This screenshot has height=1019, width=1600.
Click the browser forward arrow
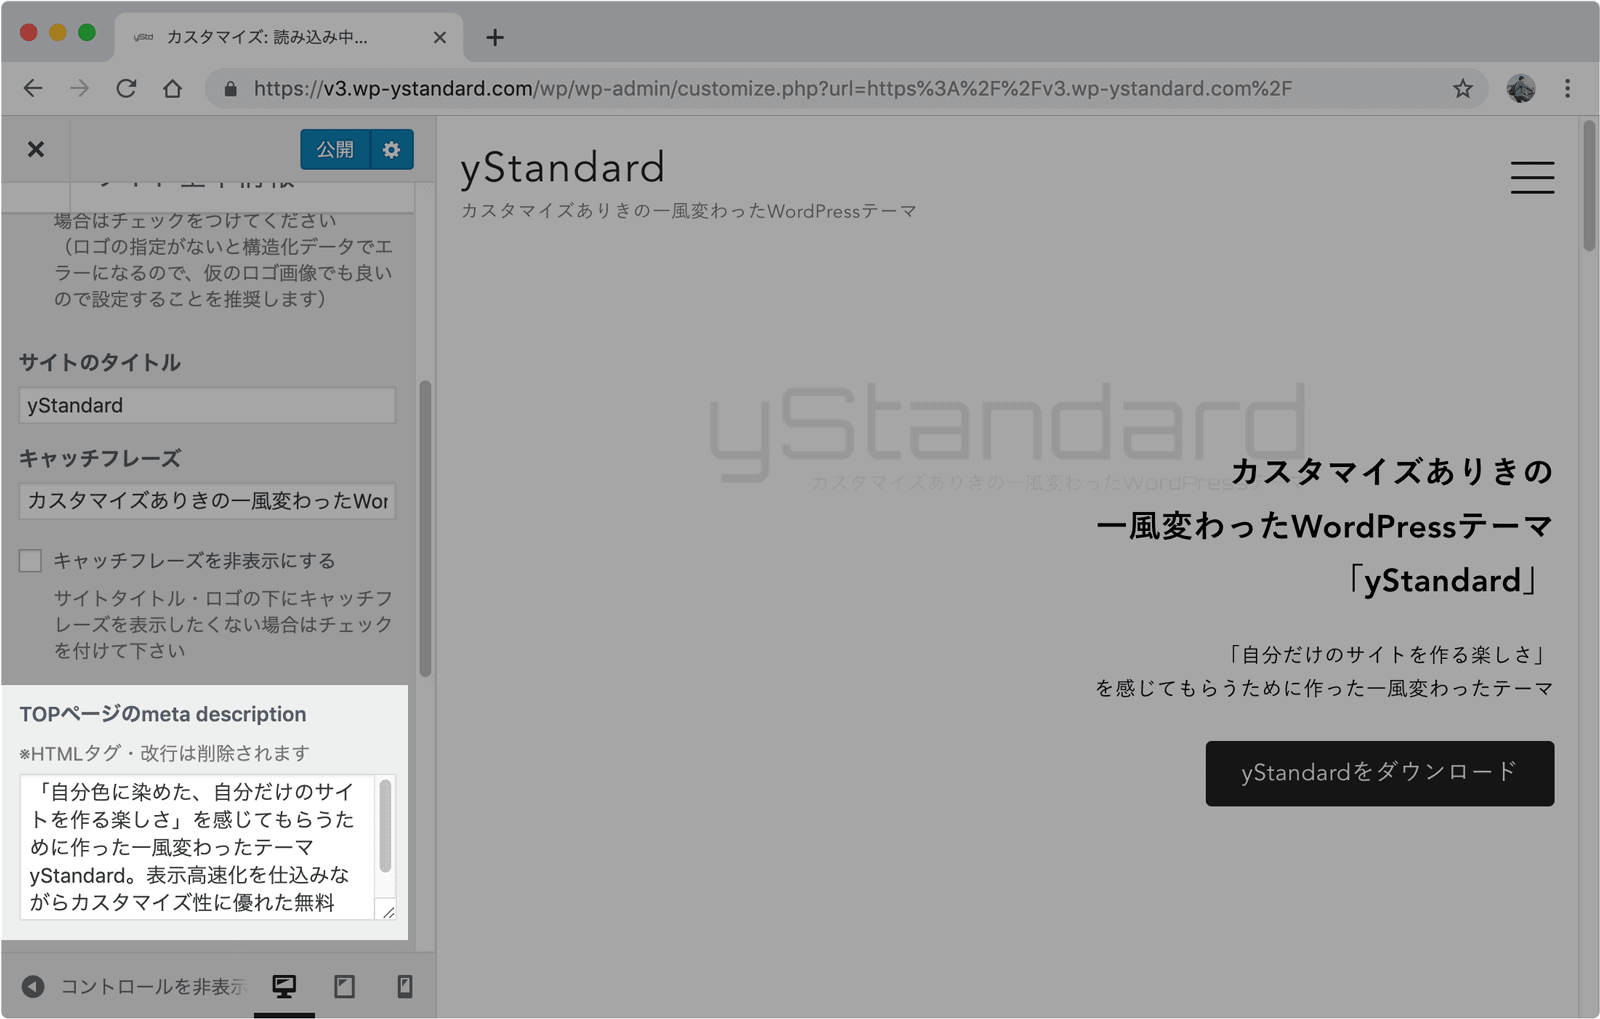(x=79, y=88)
